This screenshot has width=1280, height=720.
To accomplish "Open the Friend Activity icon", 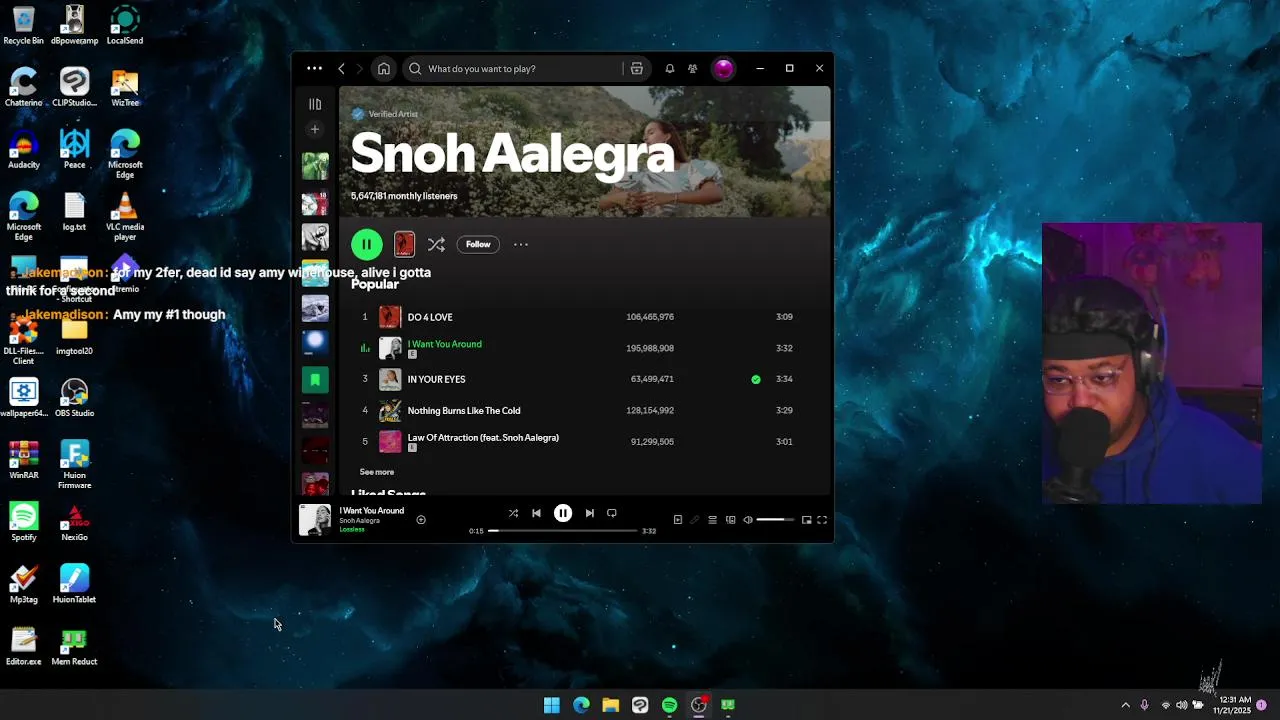I will [x=692, y=69].
